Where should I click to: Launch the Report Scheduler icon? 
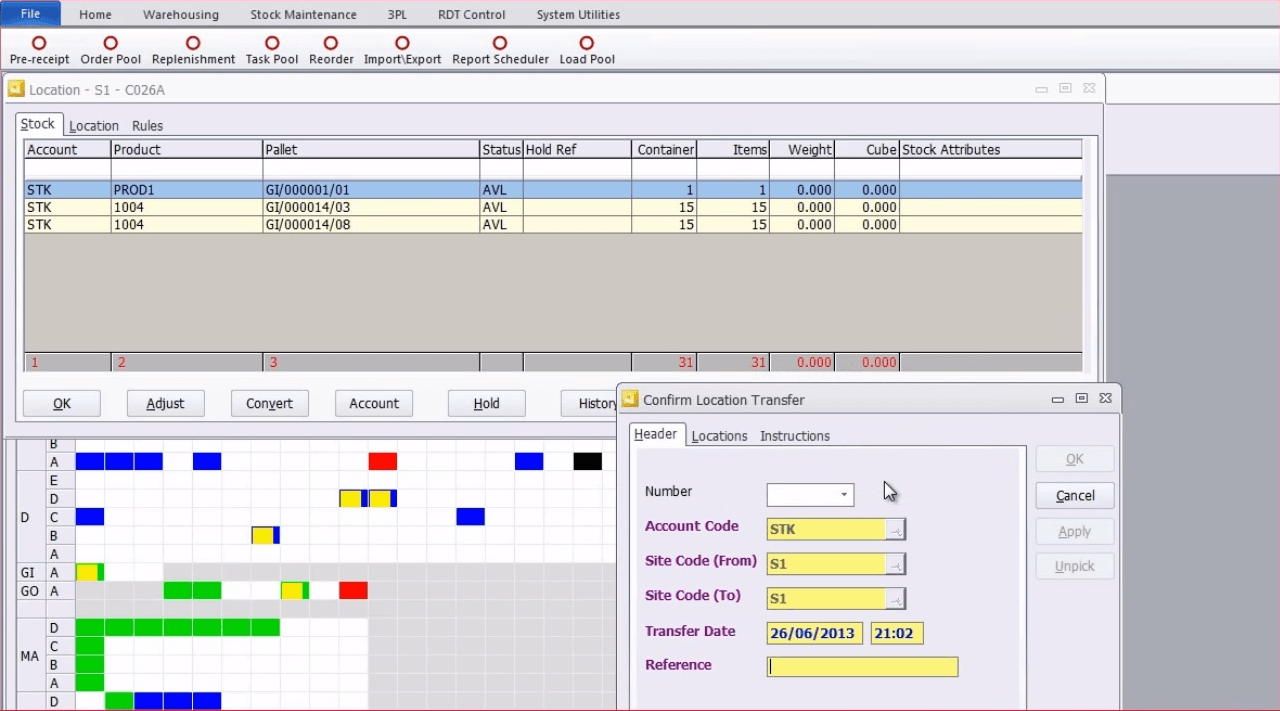500,43
